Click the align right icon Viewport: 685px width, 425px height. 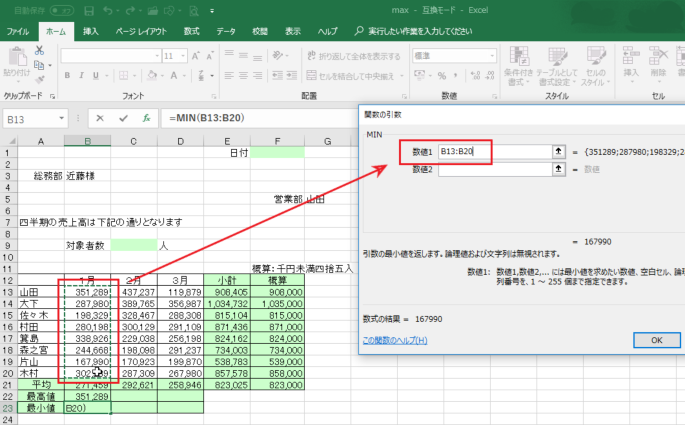pos(258,76)
